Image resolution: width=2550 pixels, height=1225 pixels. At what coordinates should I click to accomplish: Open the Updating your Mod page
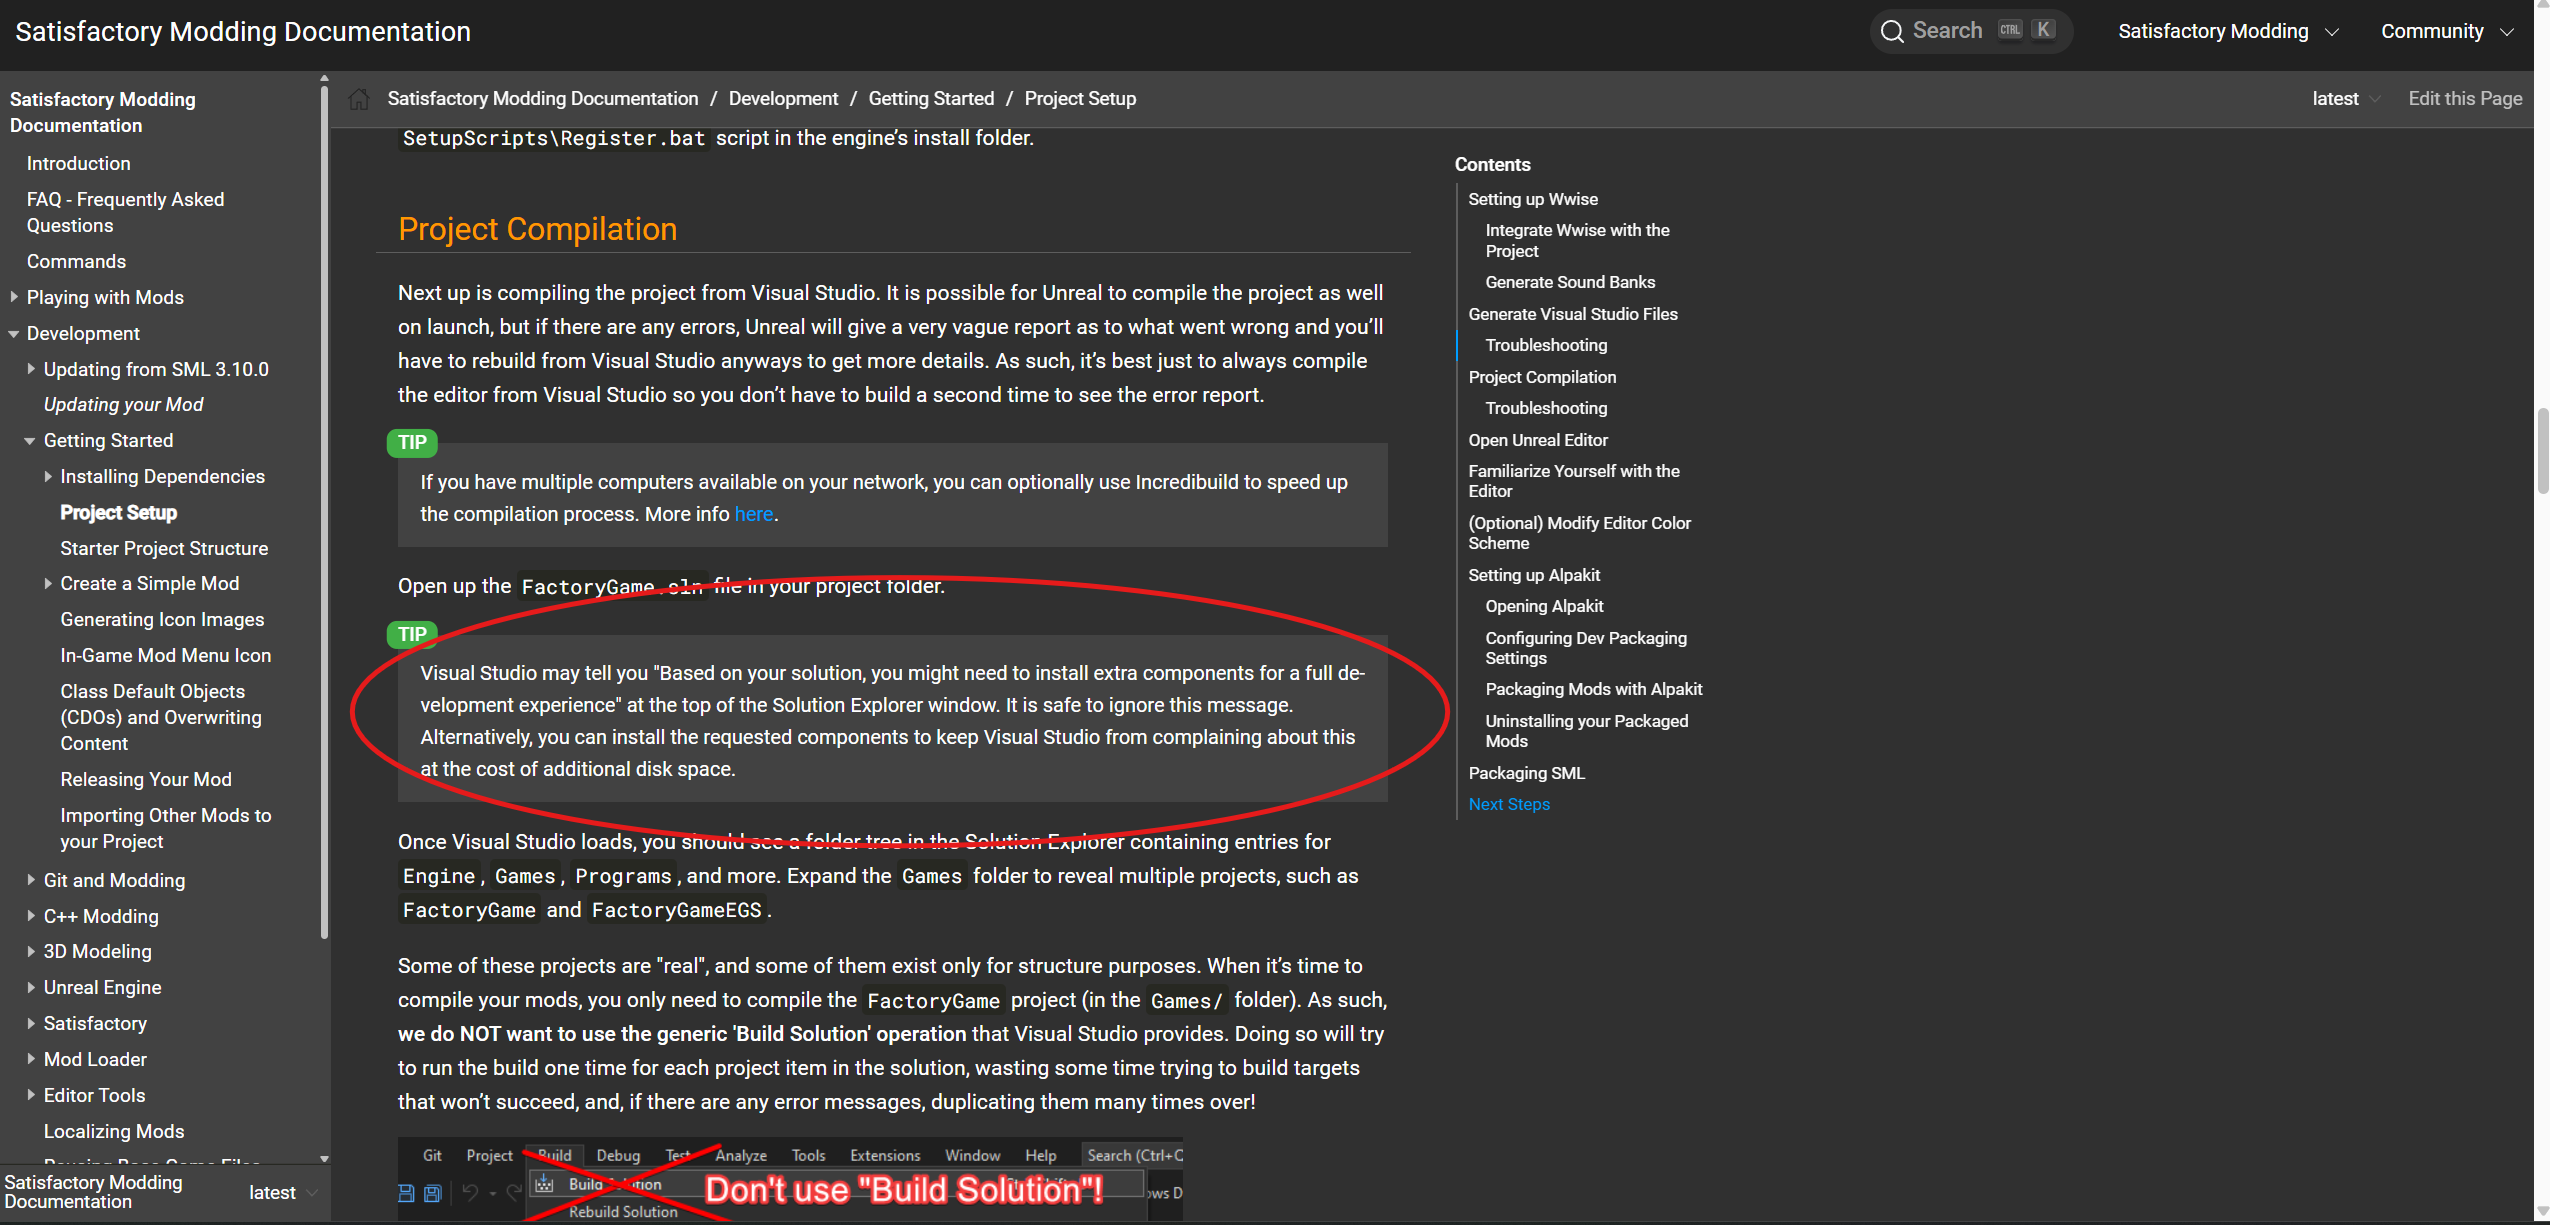[123, 404]
